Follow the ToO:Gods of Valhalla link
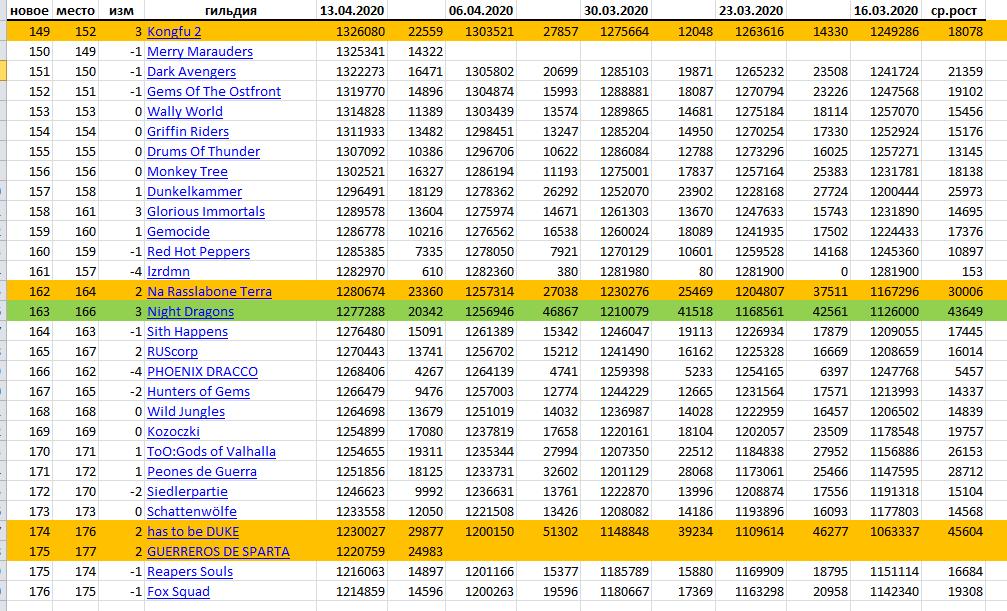The height and width of the screenshot is (611, 1007). [211, 451]
